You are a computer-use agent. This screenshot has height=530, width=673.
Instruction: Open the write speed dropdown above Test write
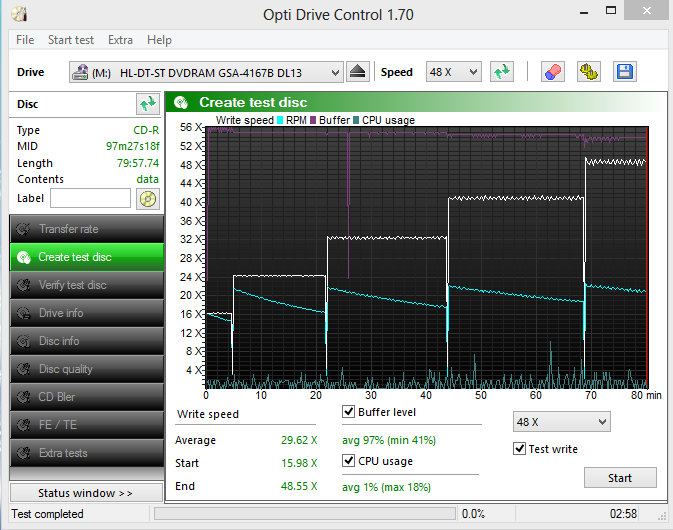click(x=561, y=422)
